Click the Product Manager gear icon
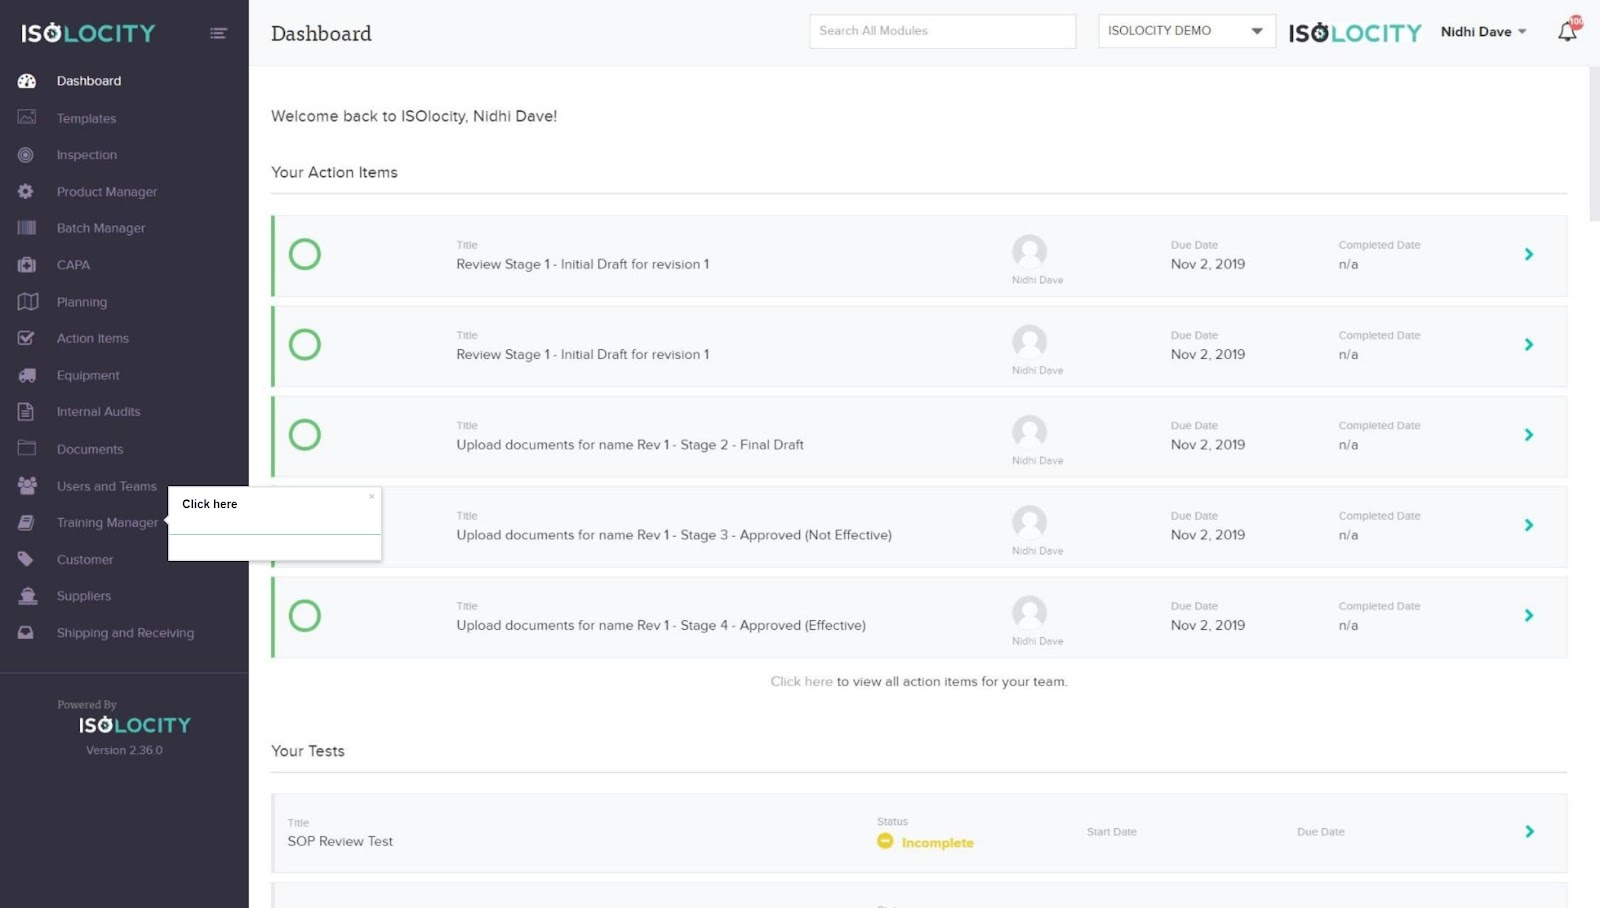 coord(26,191)
